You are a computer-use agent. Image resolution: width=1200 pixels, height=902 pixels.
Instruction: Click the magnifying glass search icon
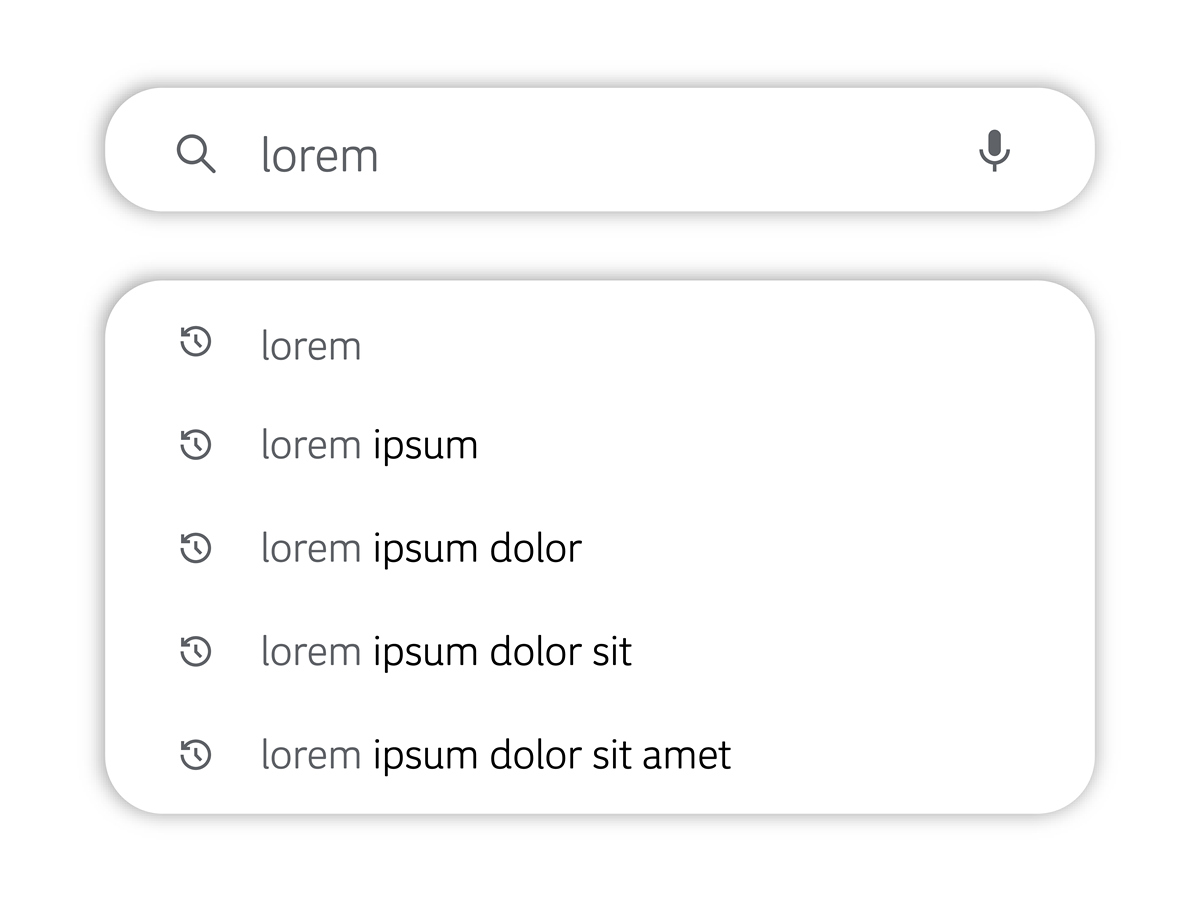[196, 154]
